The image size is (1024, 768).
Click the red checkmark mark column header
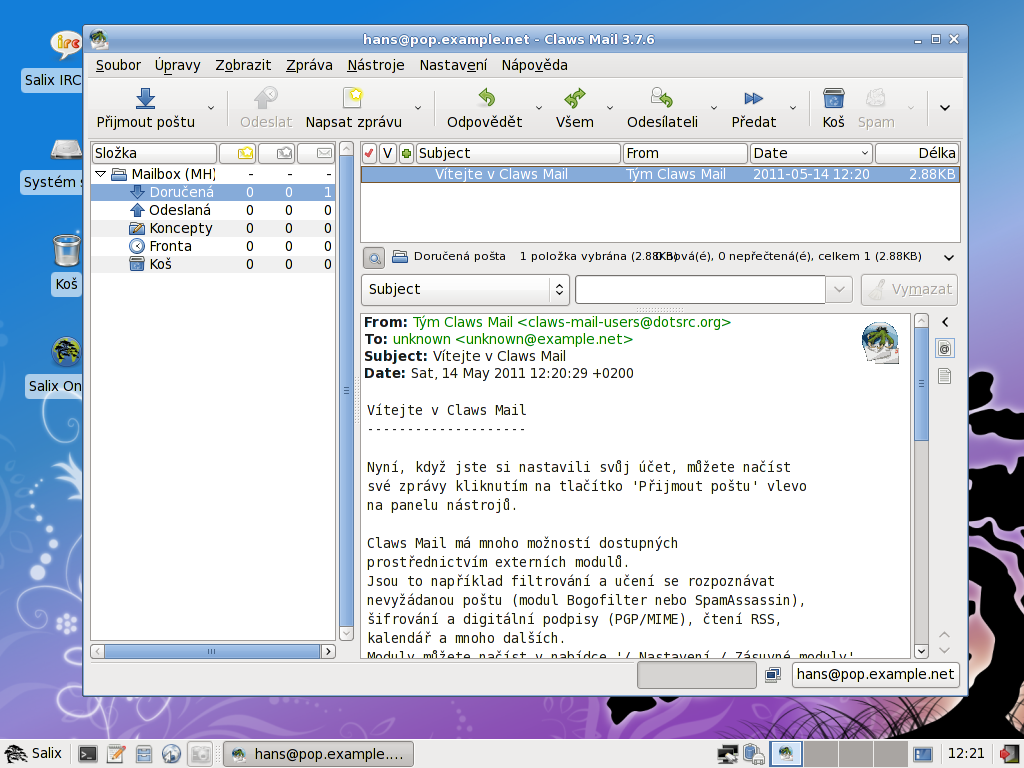(369, 153)
